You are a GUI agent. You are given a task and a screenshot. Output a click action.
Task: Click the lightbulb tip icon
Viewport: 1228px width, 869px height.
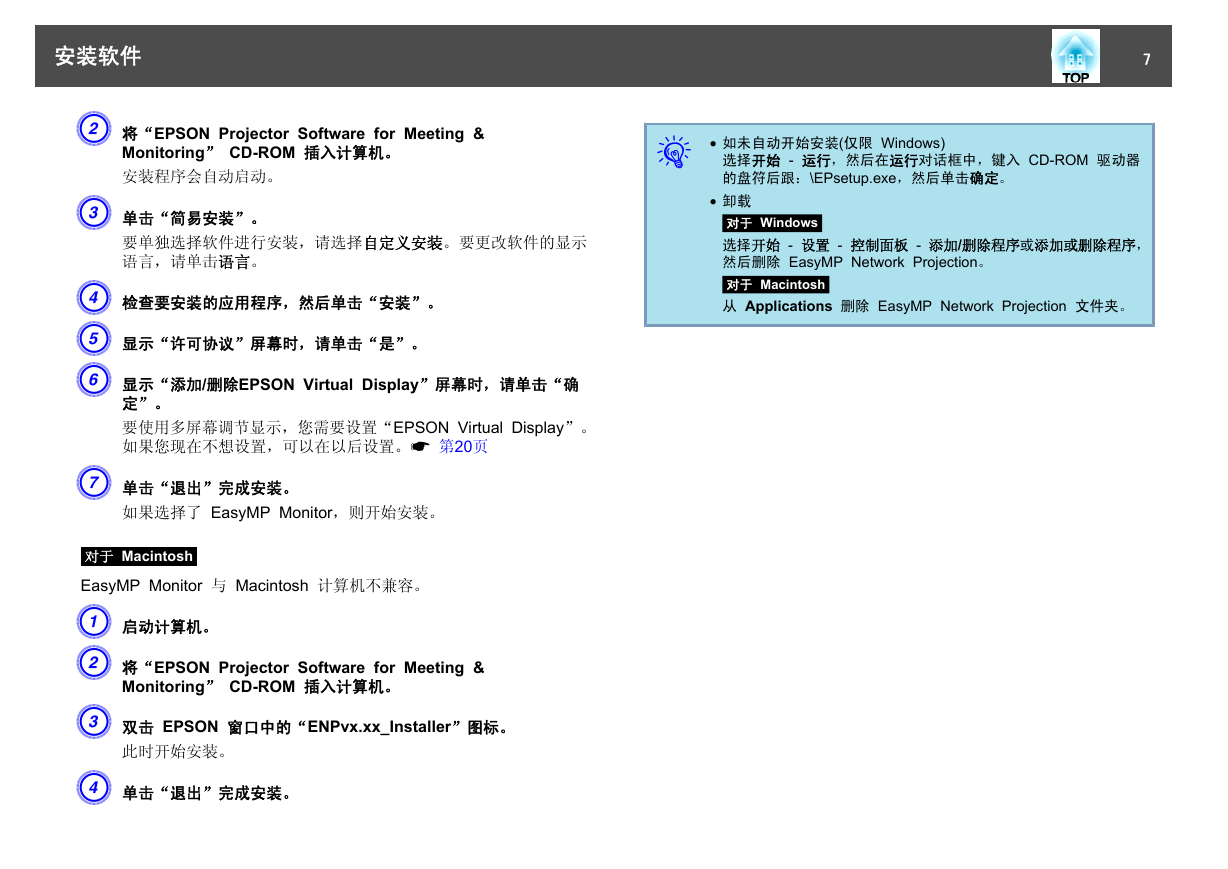pyautogui.click(x=674, y=151)
